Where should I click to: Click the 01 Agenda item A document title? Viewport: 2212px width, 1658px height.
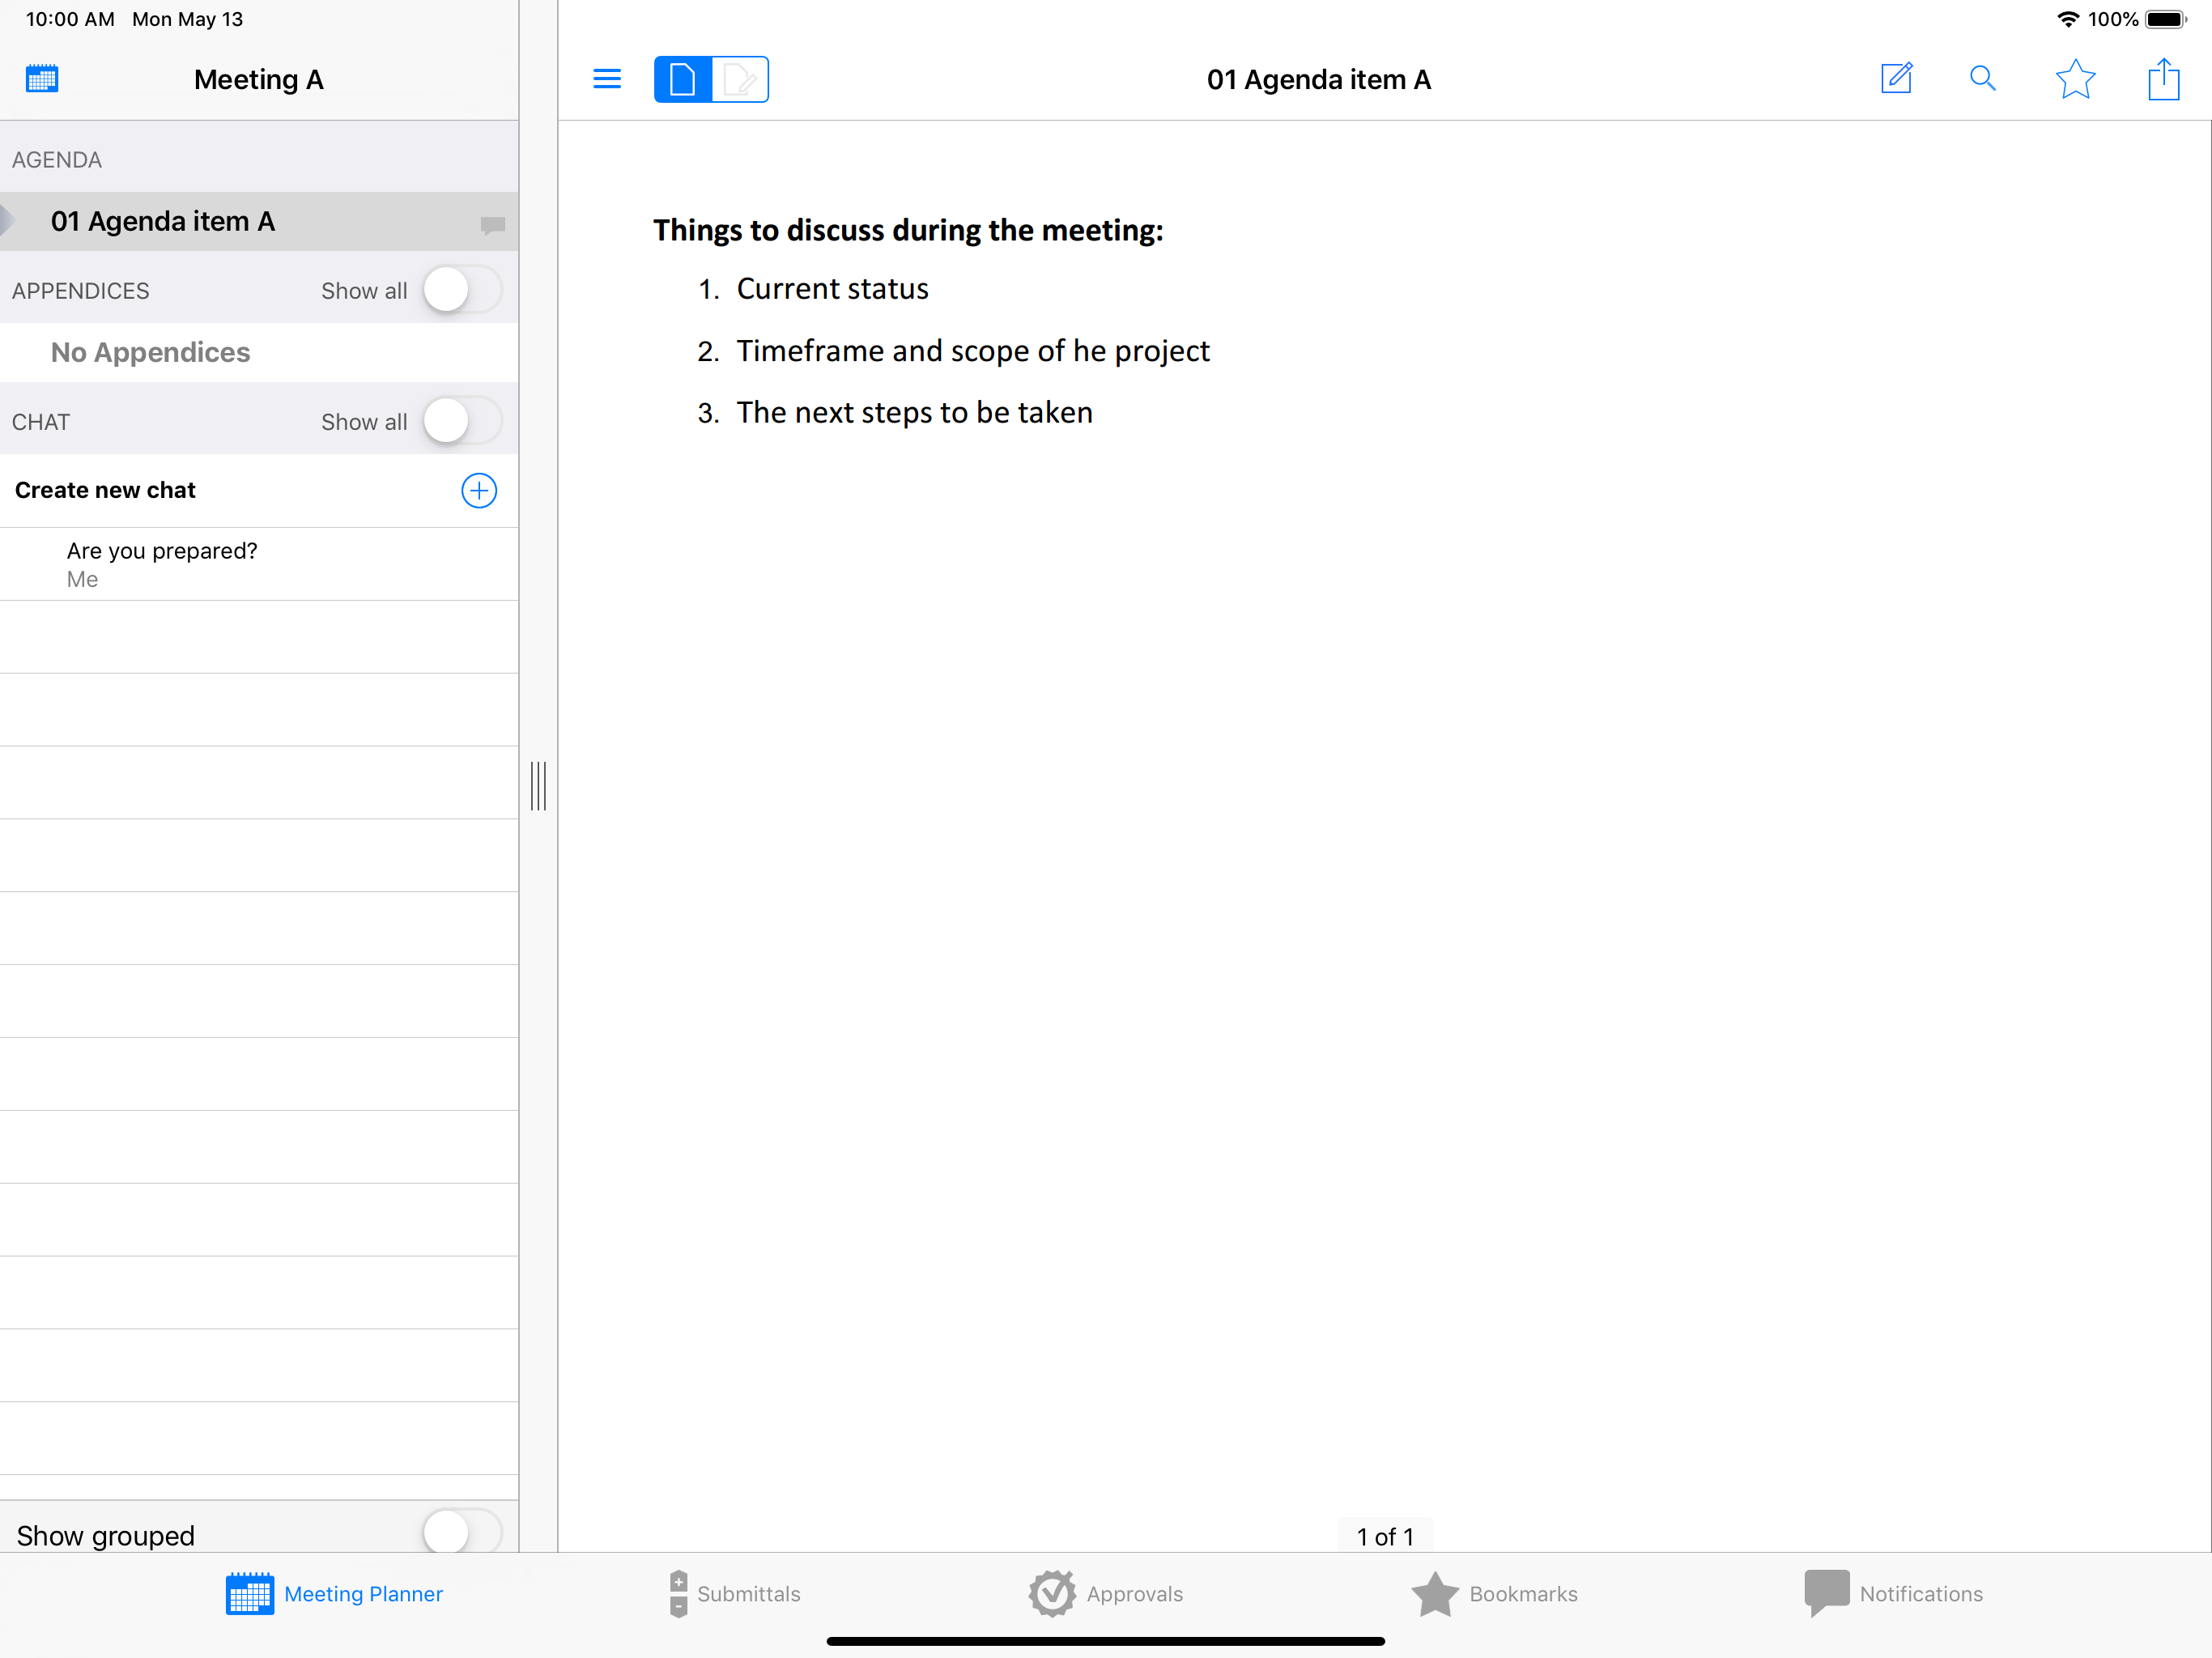coord(1319,79)
